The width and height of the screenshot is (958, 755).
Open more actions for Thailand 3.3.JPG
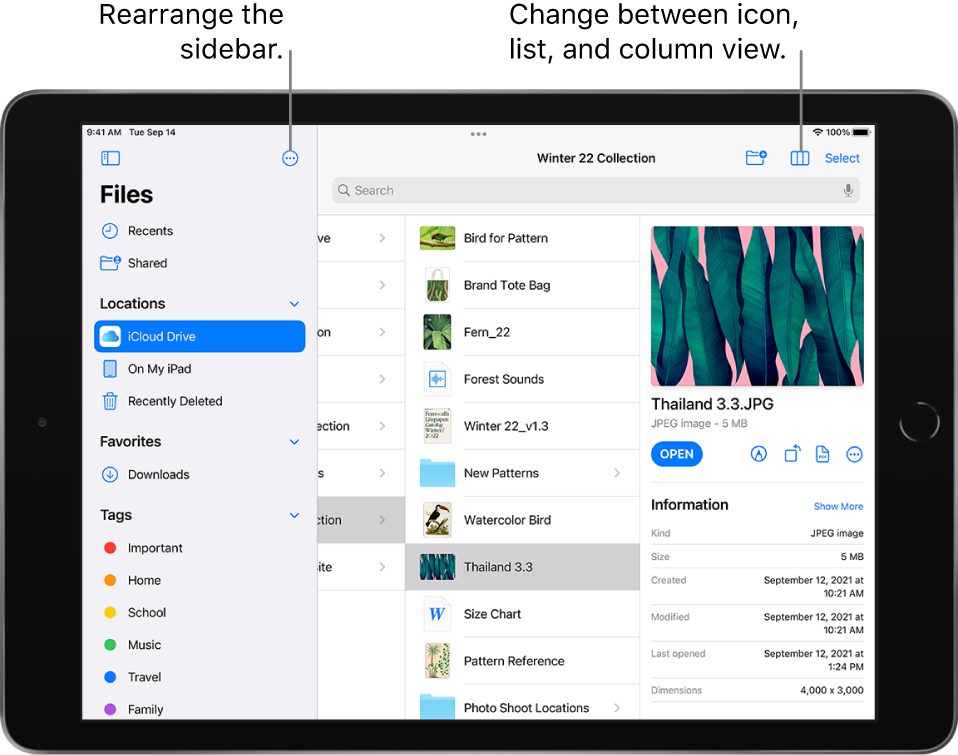tap(854, 454)
